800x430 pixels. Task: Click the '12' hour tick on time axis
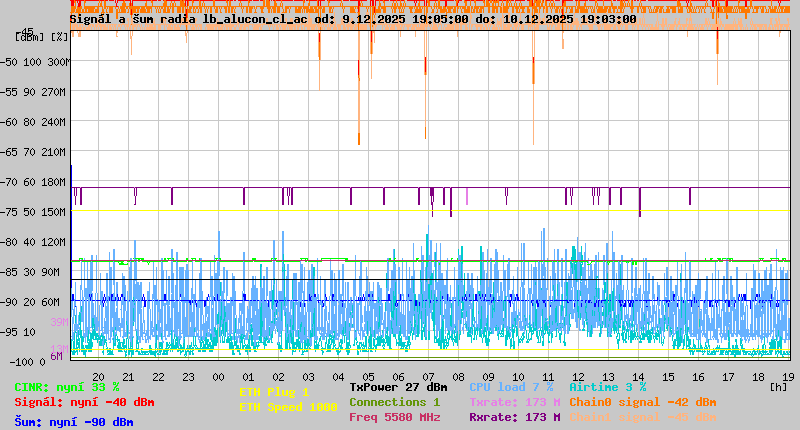coord(578,376)
